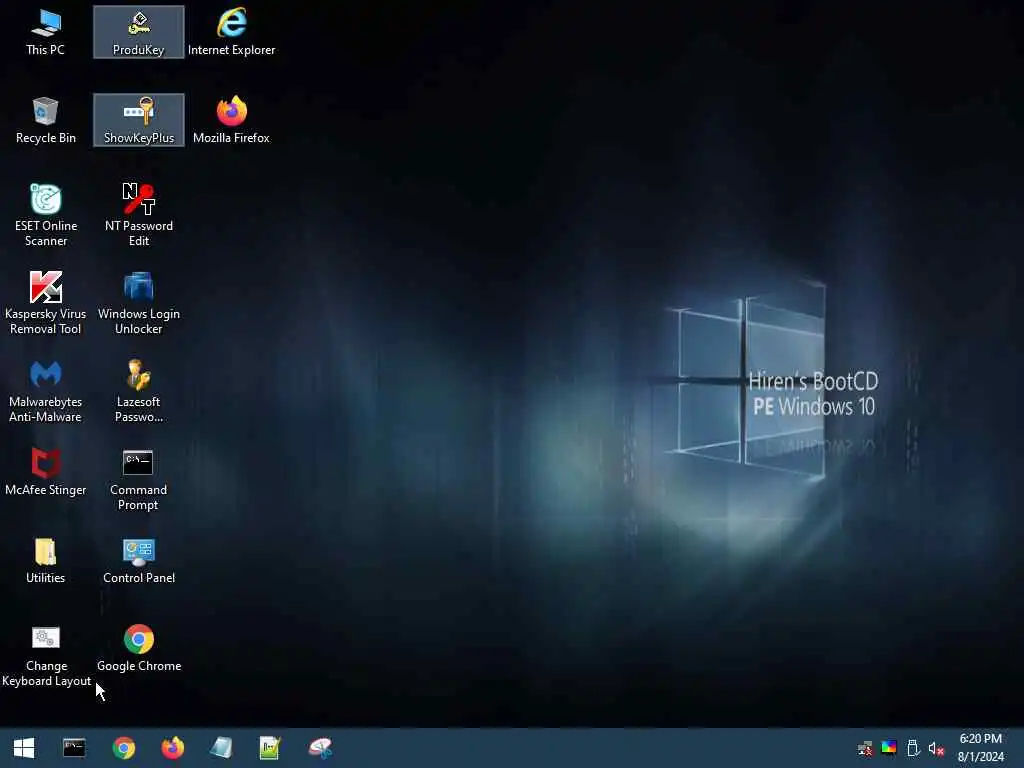Viewport: 1024px width, 768px height.
Task: Select ESET Online Scanner icon
Action: click(46, 216)
